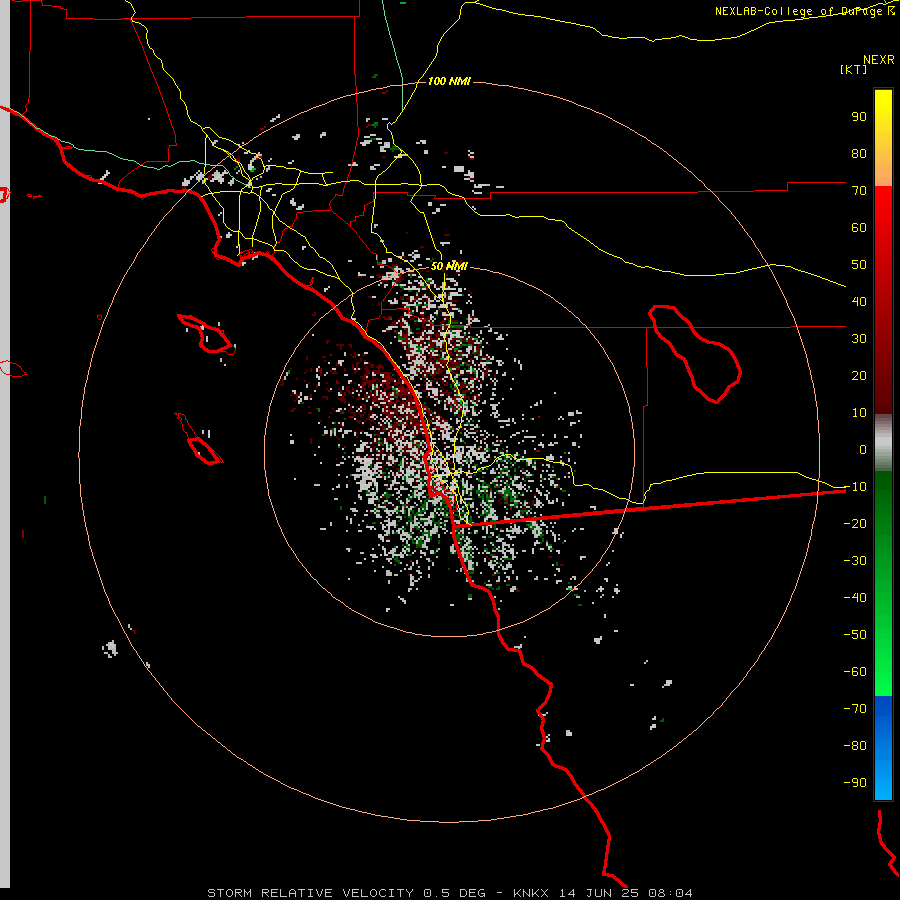The height and width of the screenshot is (900, 900).
Task: Click the KNKX station identifier in footer
Action: click(x=531, y=893)
